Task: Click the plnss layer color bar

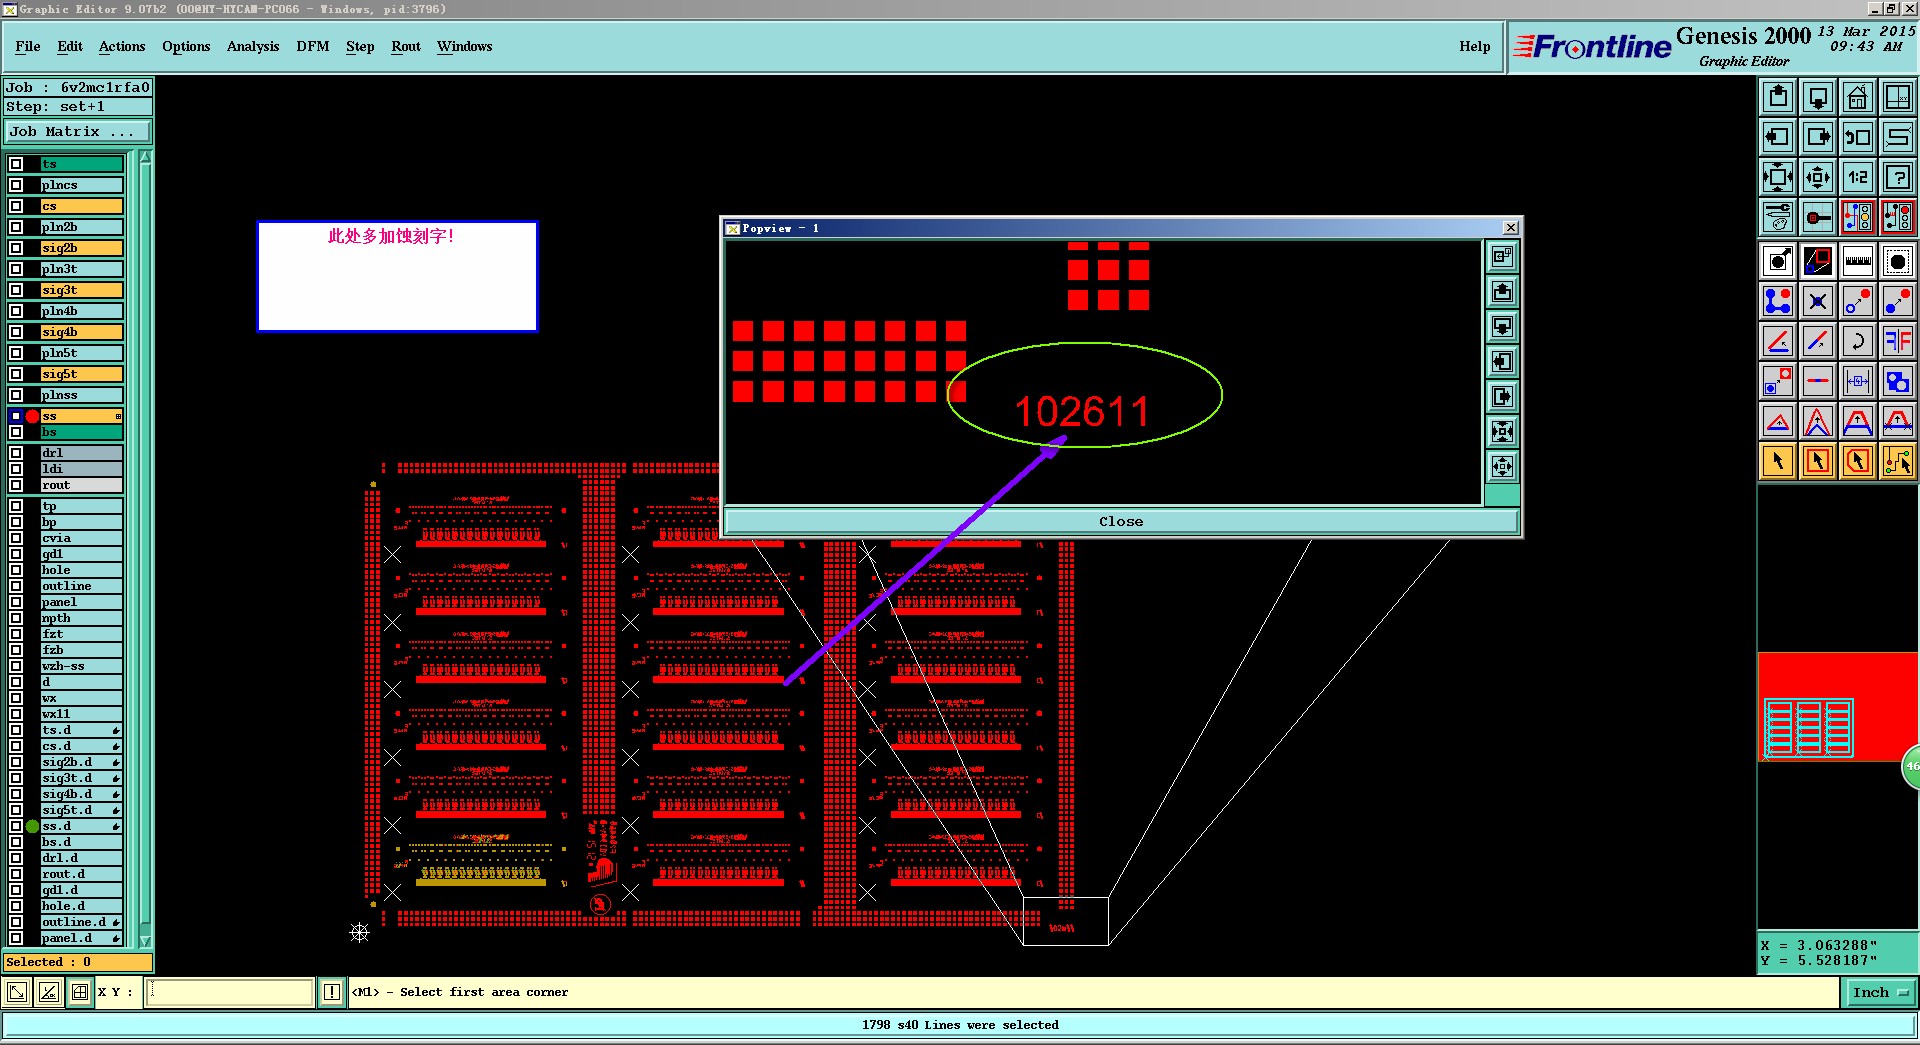Action: click(81, 395)
